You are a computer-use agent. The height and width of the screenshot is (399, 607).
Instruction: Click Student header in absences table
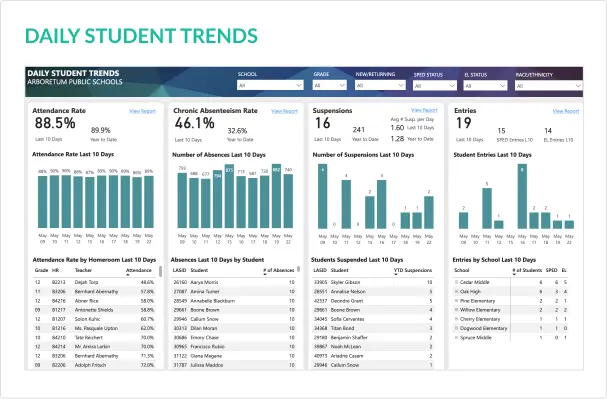coord(199,271)
